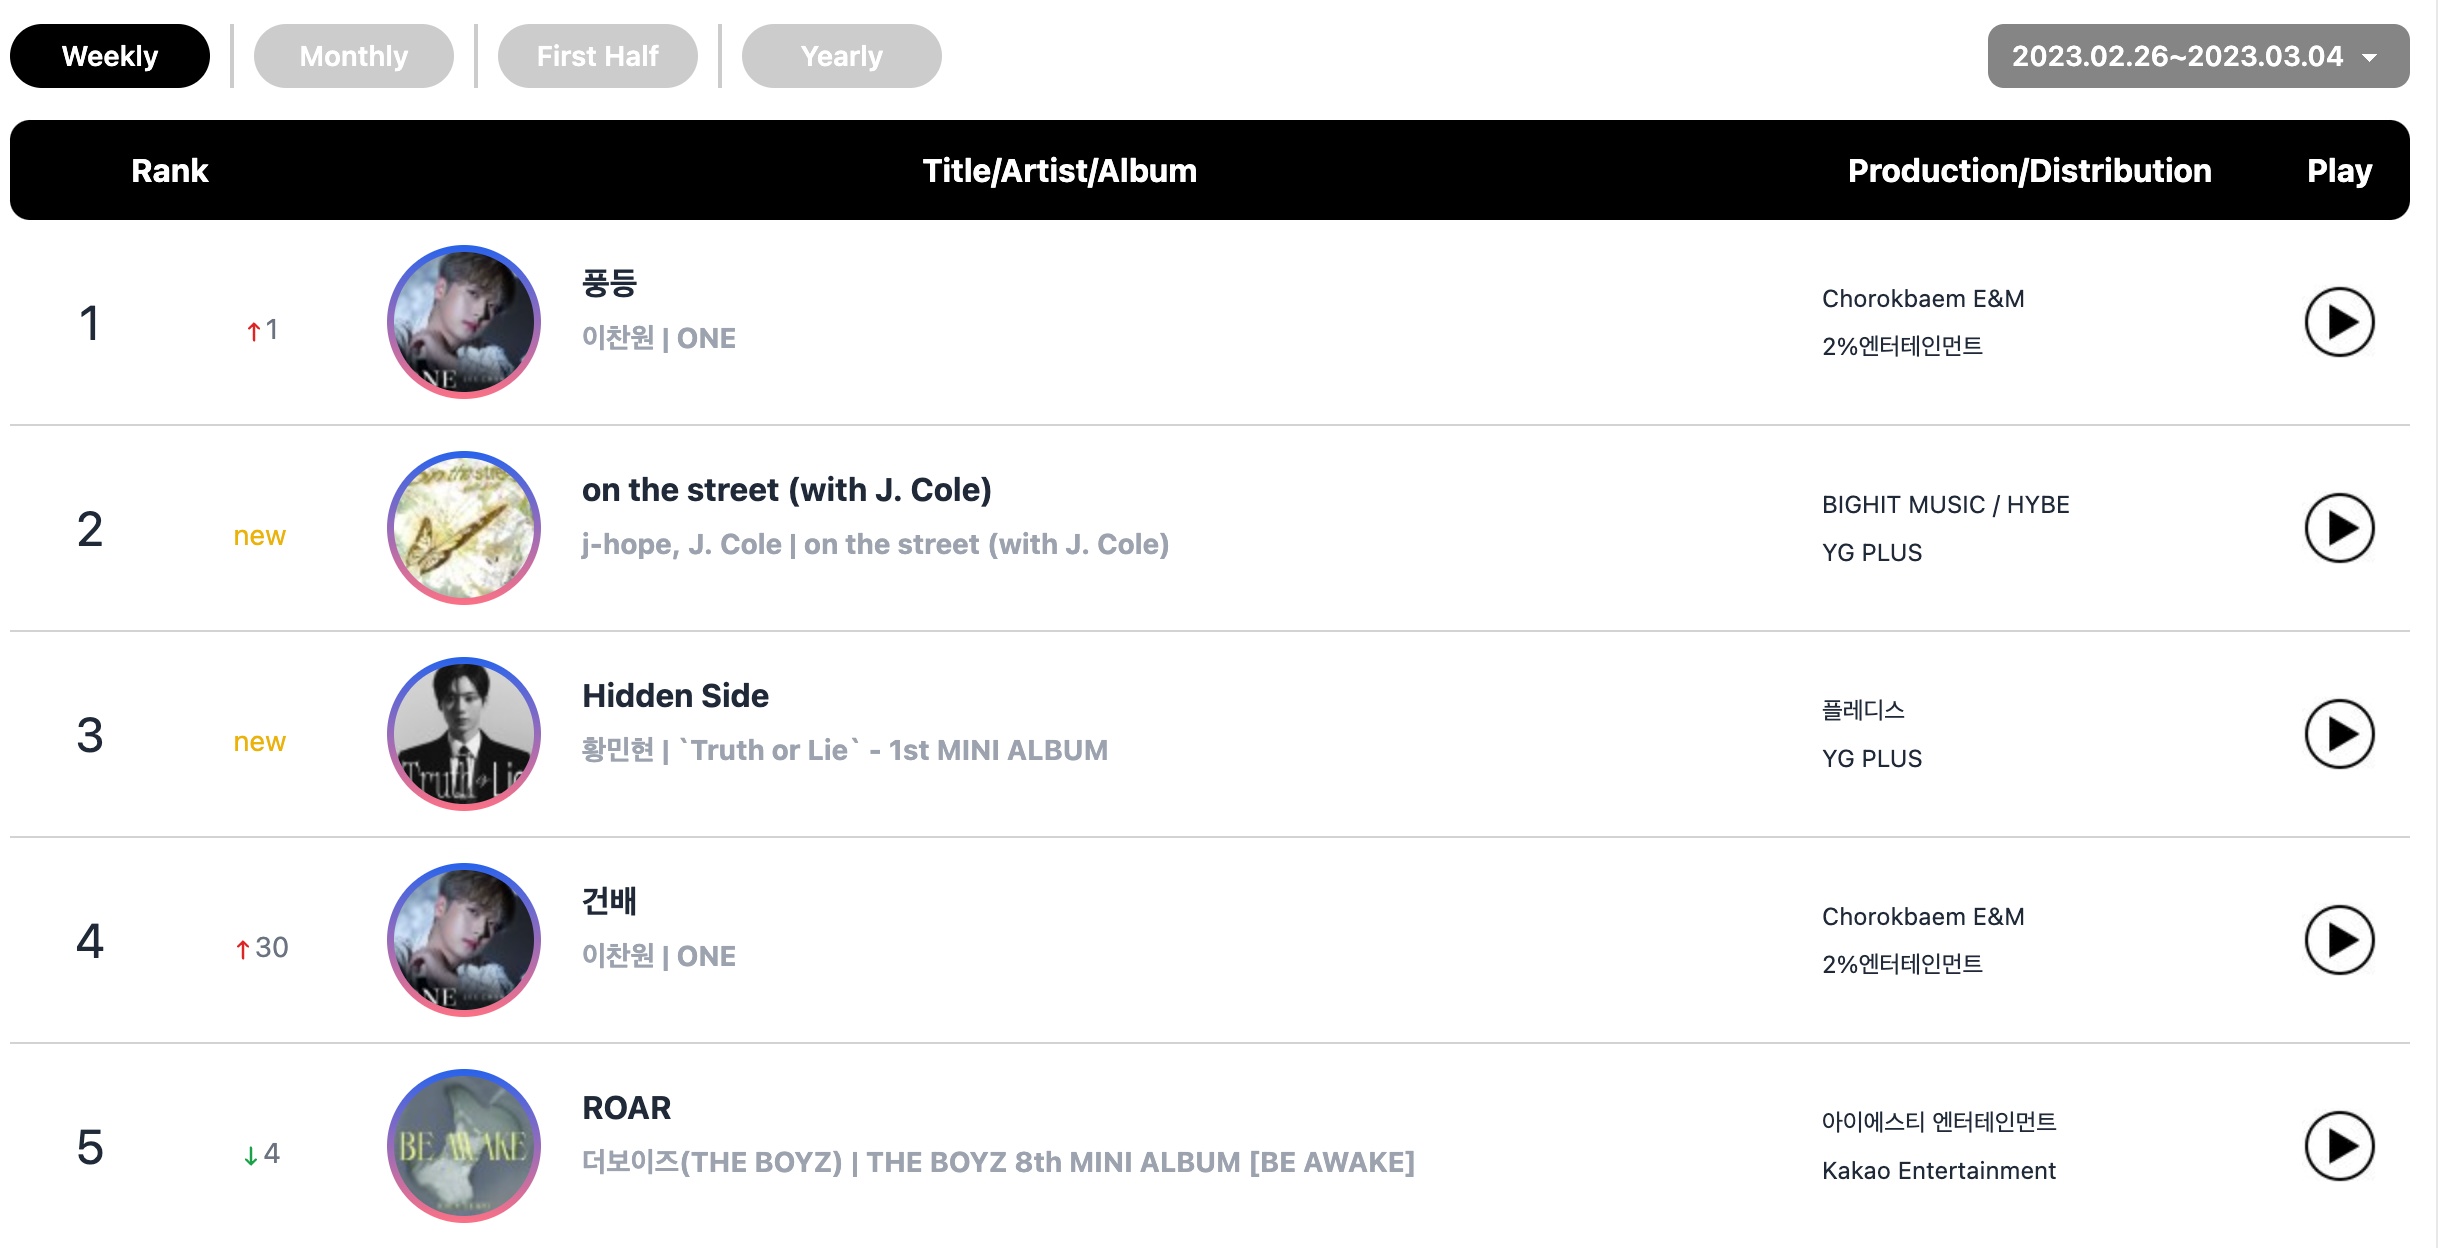Open the date range dropdown 2023.02.26~2023.03.04

point(2198,56)
